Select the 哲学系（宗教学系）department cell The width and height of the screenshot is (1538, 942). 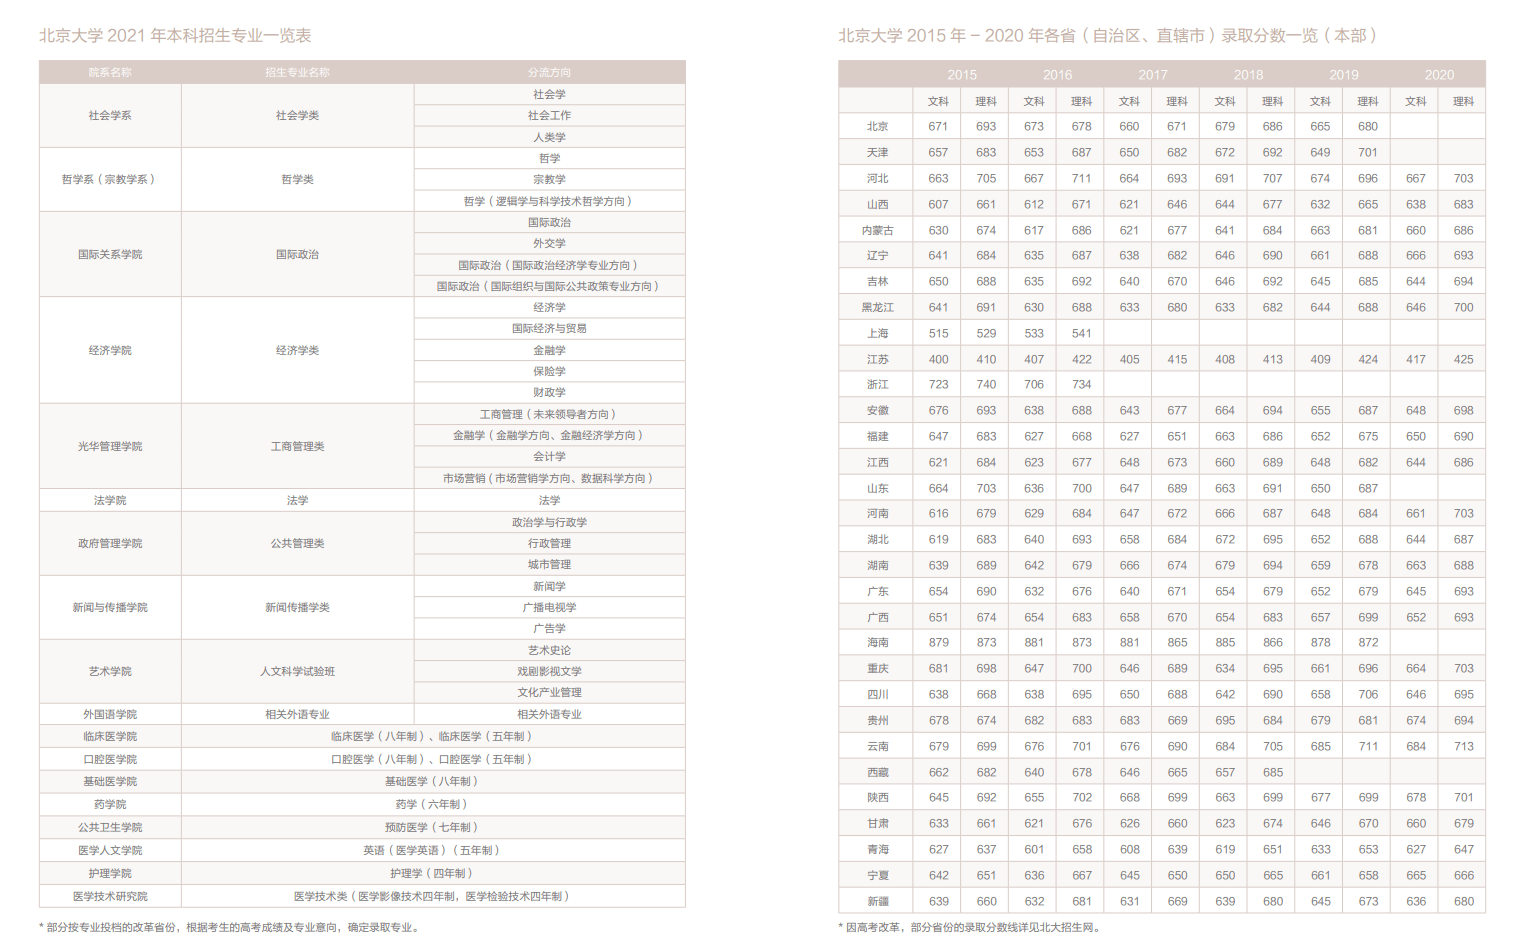coord(110,179)
